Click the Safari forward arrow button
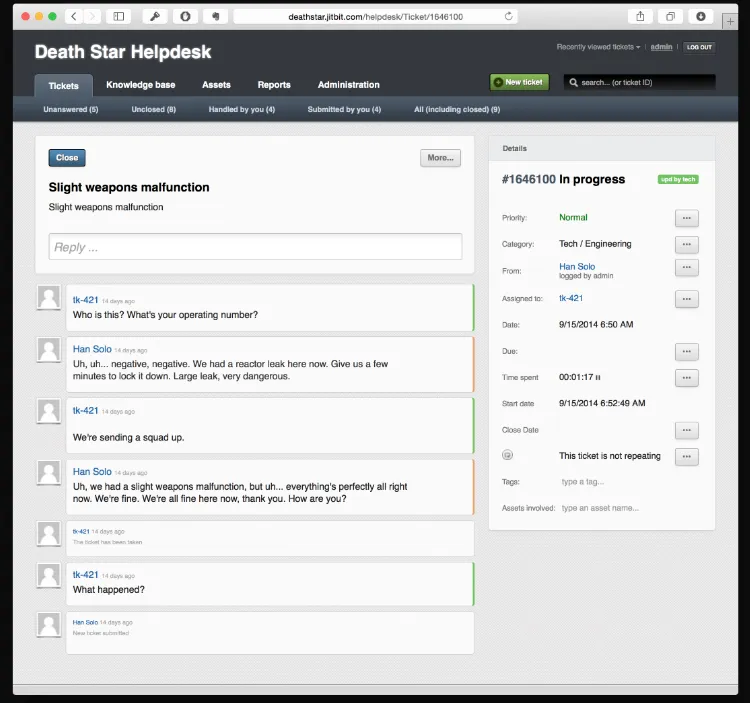750x703 pixels. pyautogui.click(x=92, y=17)
